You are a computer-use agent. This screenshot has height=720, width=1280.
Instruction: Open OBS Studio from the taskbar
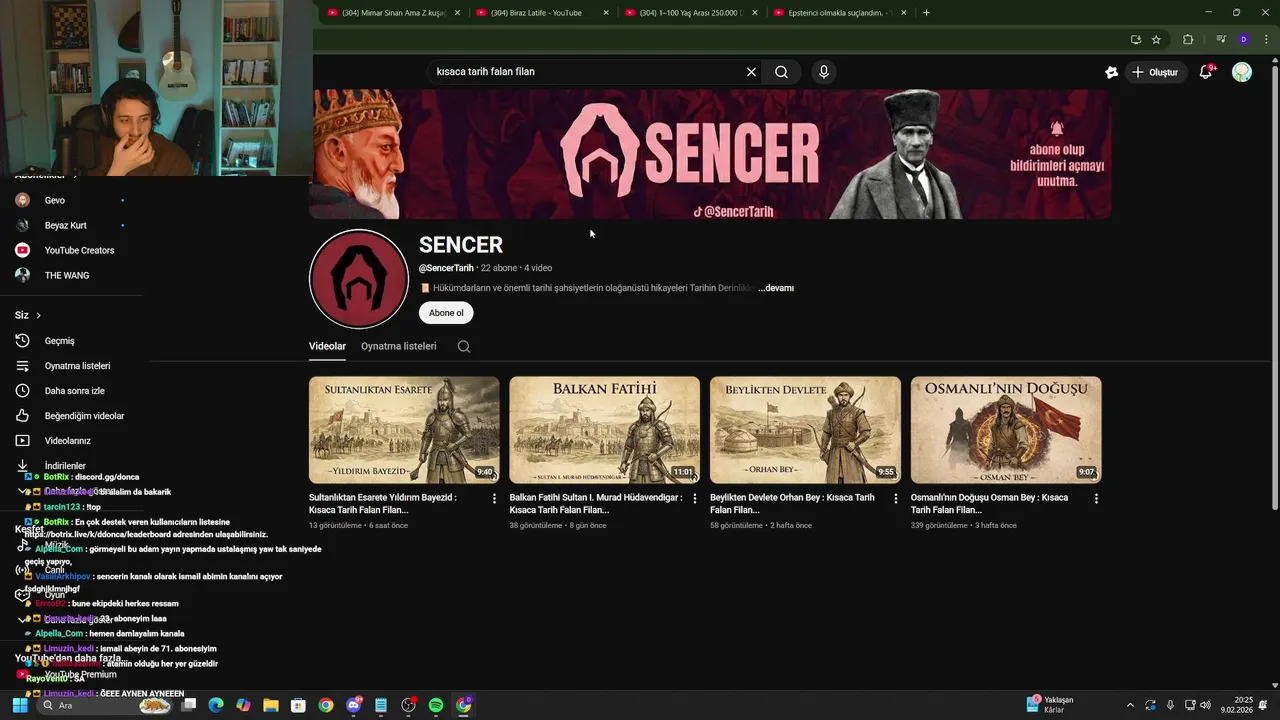coord(408,705)
